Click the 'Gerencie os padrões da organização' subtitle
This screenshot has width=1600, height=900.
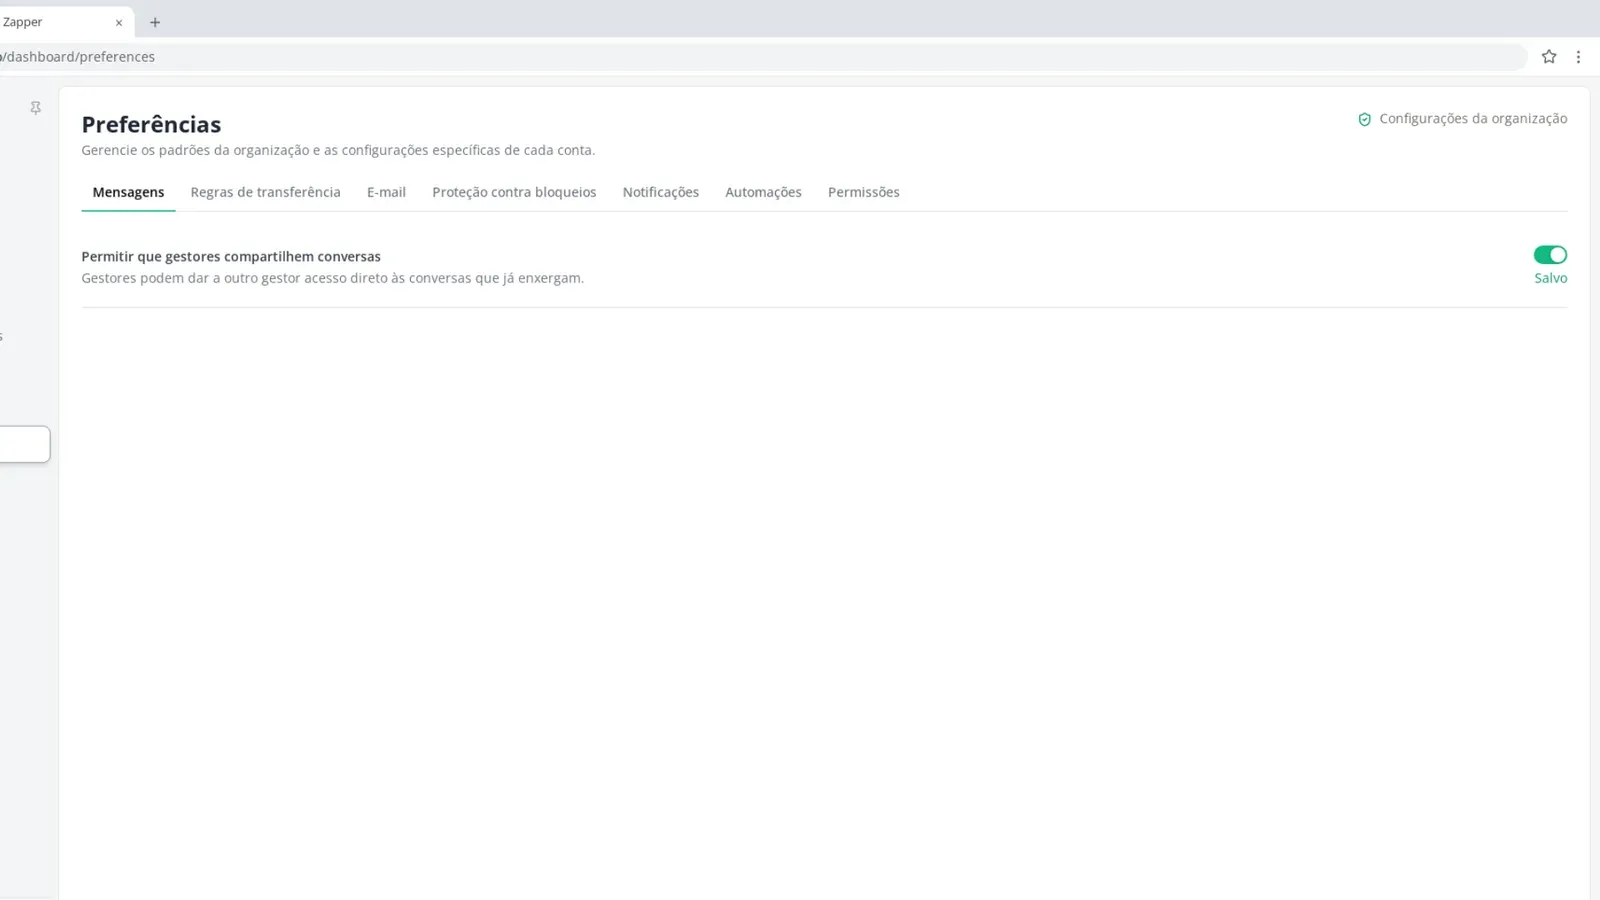coord(338,150)
